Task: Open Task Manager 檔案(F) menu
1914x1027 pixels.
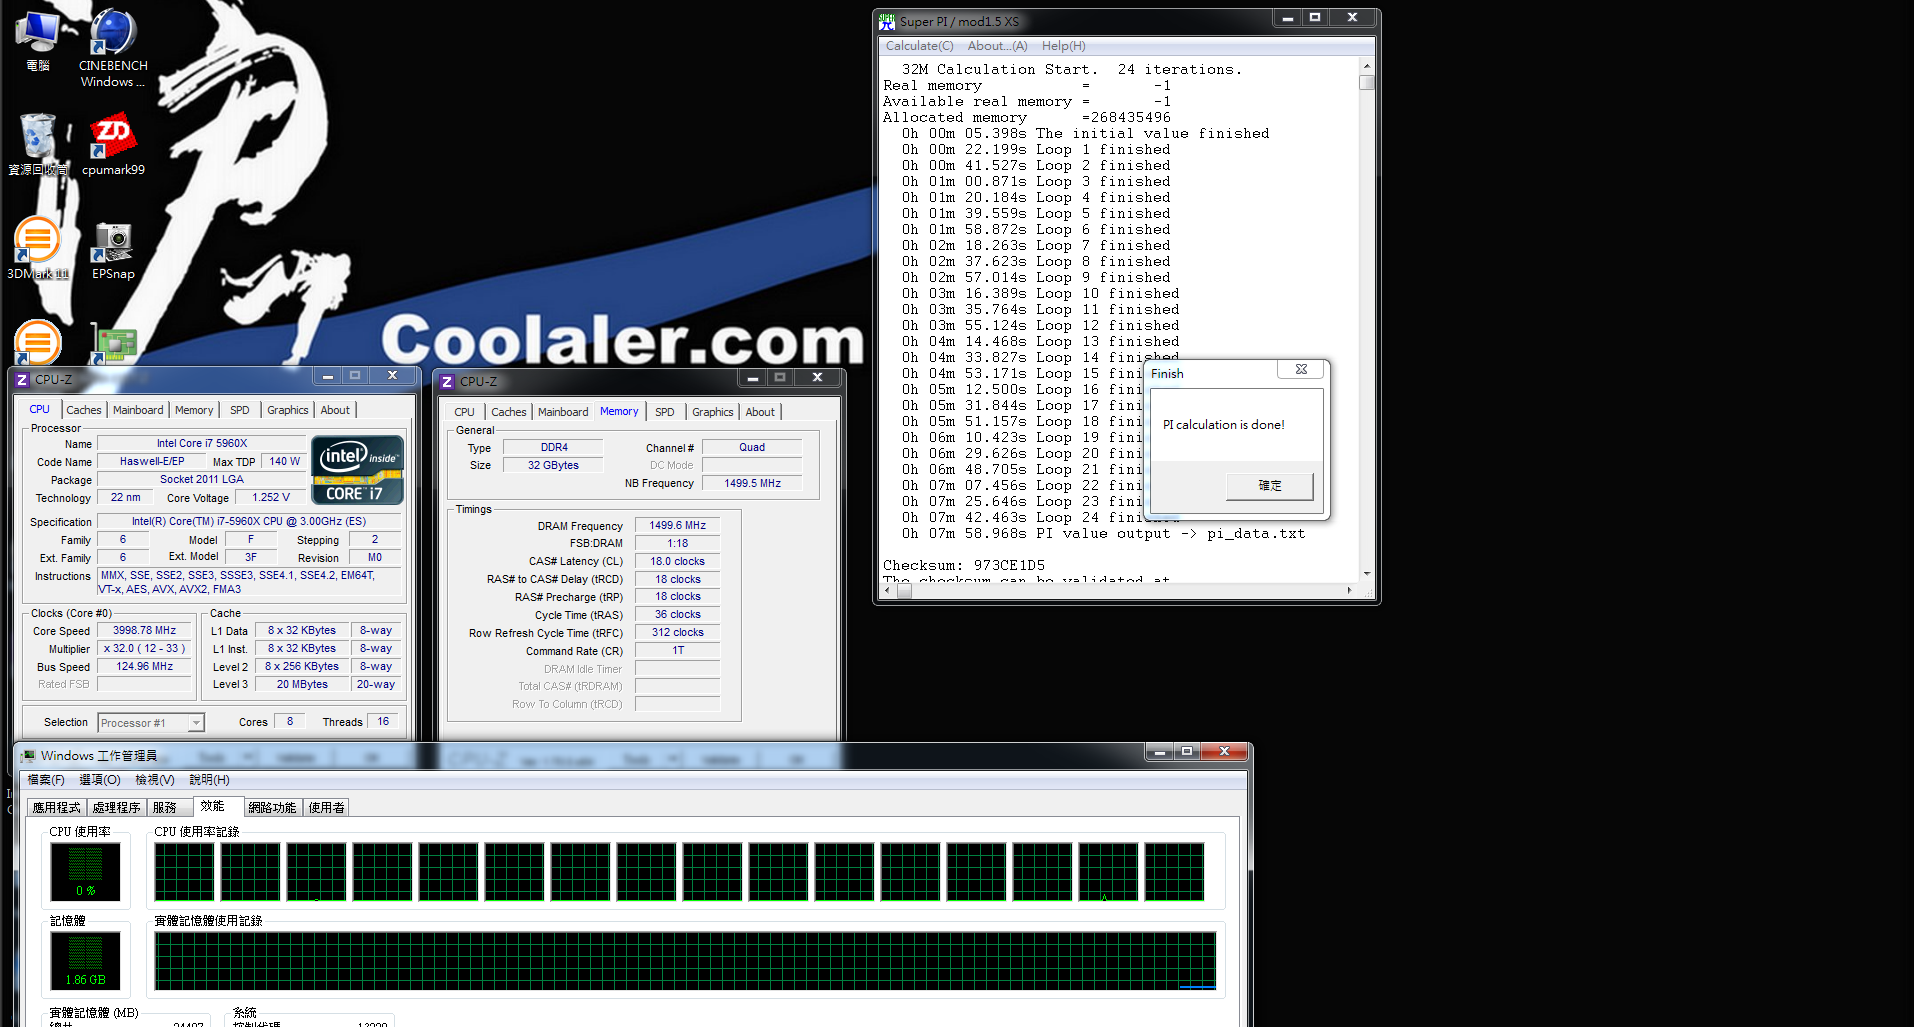Action: click(46, 780)
